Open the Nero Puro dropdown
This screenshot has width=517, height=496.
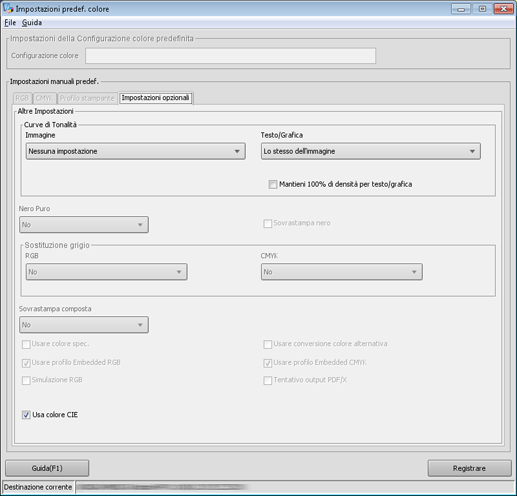84,225
